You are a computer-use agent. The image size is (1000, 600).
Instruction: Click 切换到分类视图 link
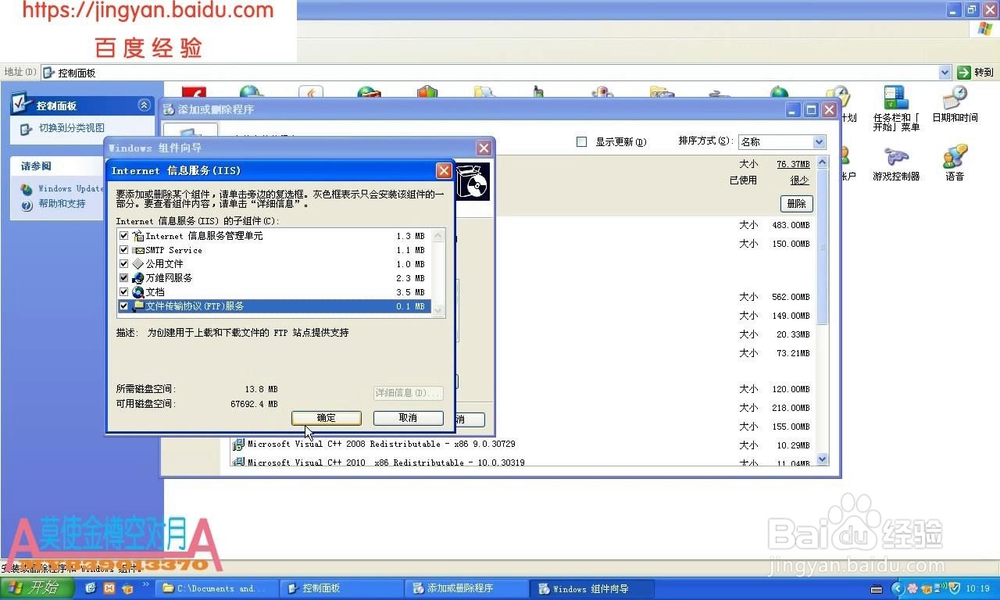(71, 128)
